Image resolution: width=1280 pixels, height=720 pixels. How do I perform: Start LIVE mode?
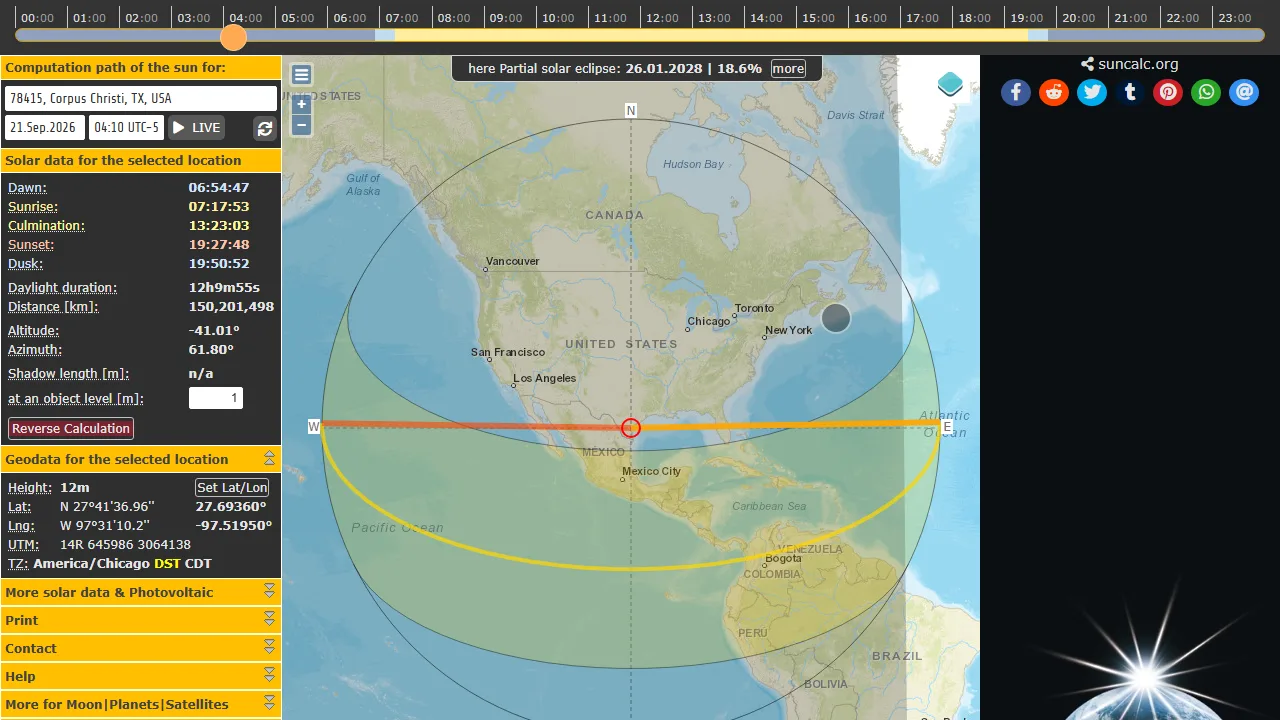coord(196,128)
